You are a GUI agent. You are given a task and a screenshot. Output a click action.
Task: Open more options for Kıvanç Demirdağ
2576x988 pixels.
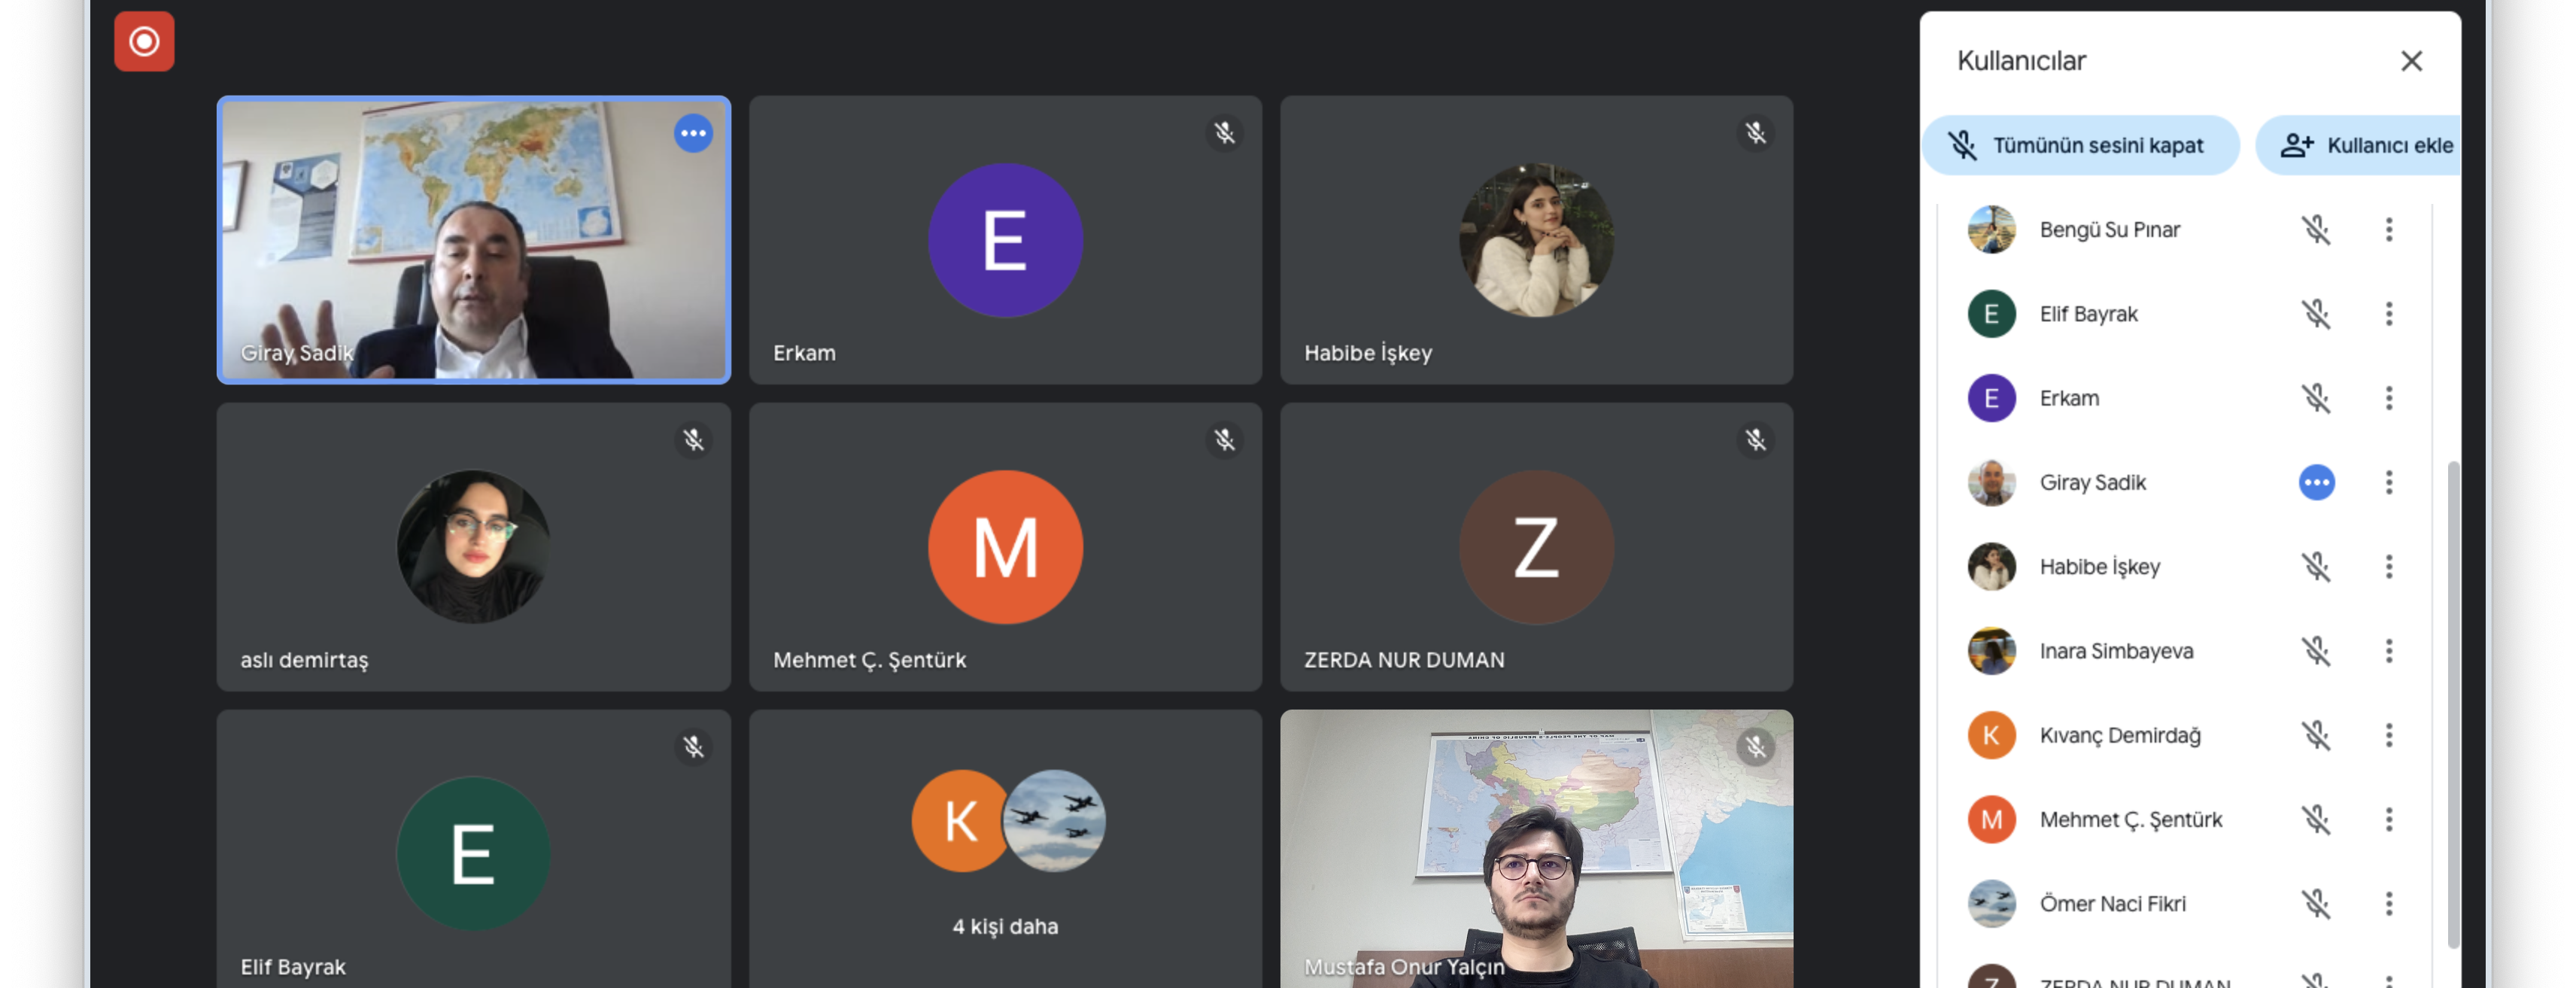2389,736
